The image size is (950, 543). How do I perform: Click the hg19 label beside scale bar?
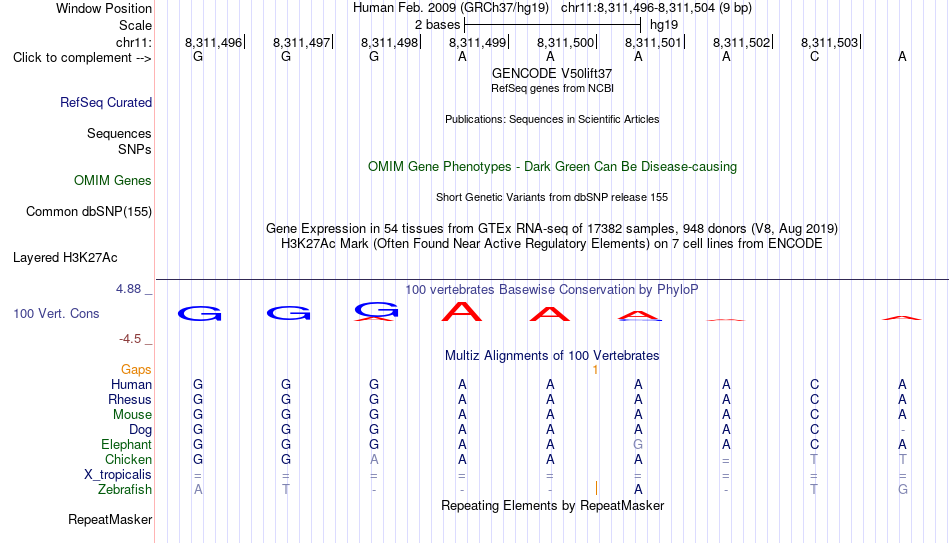(663, 25)
